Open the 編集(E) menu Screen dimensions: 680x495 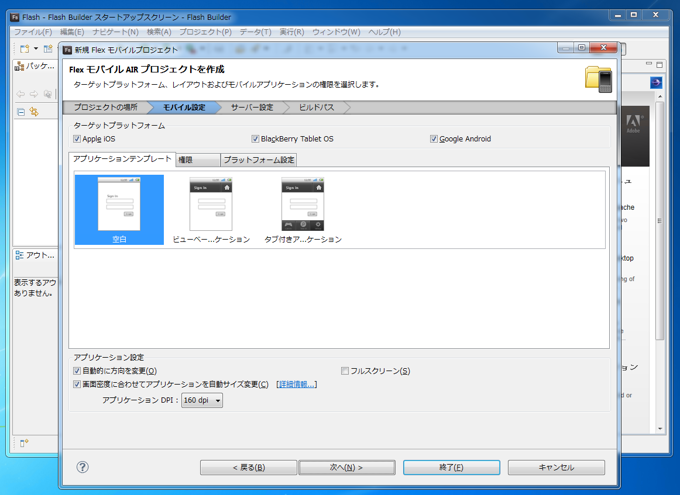tap(72, 32)
